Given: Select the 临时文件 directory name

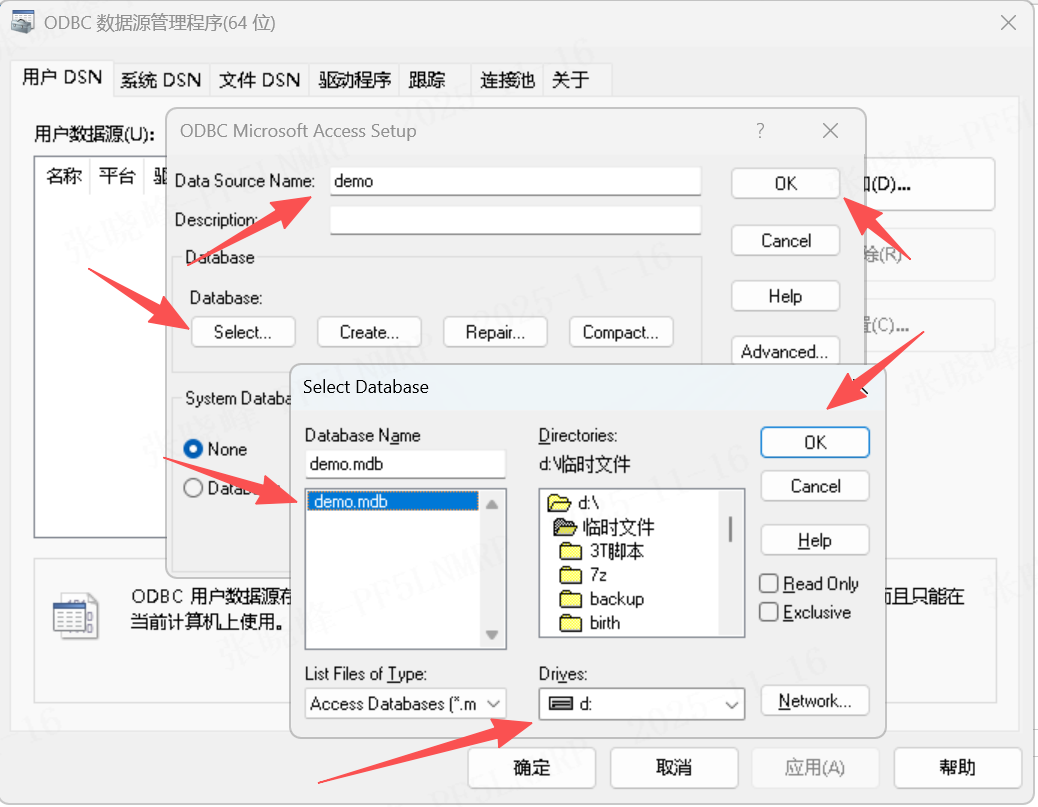Looking at the screenshot, I should pos(618,528).
